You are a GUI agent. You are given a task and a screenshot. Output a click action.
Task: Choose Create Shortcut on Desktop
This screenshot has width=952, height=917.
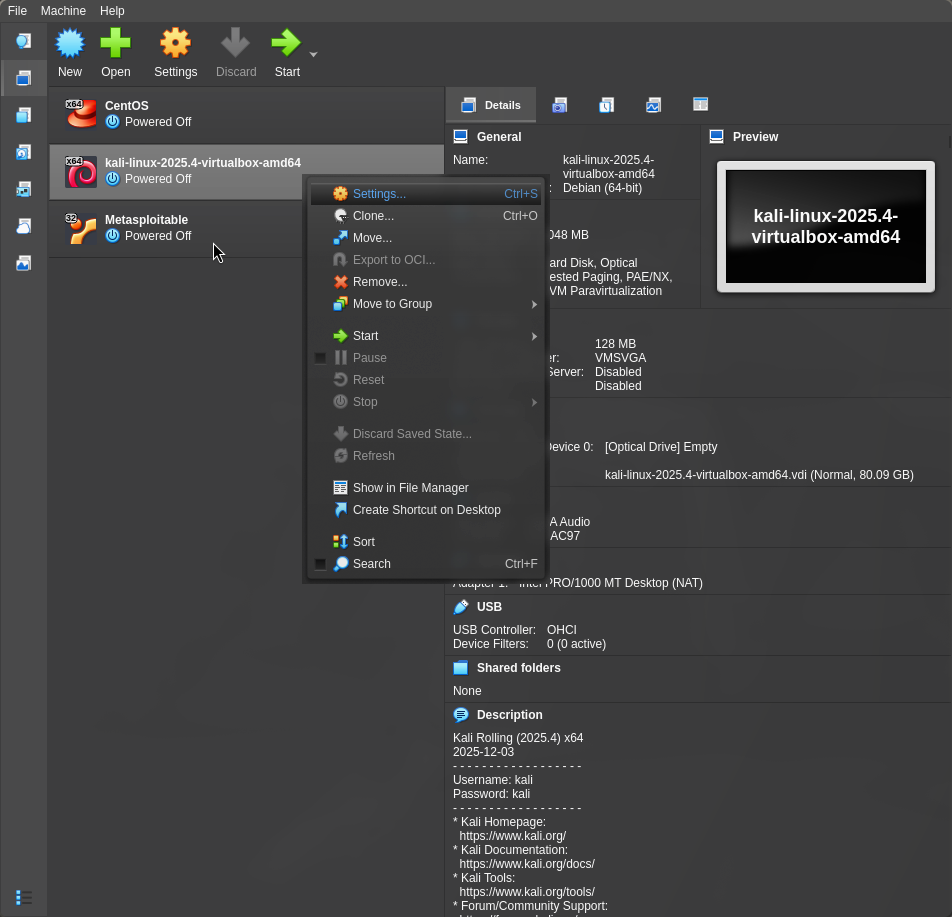point(426,510)
